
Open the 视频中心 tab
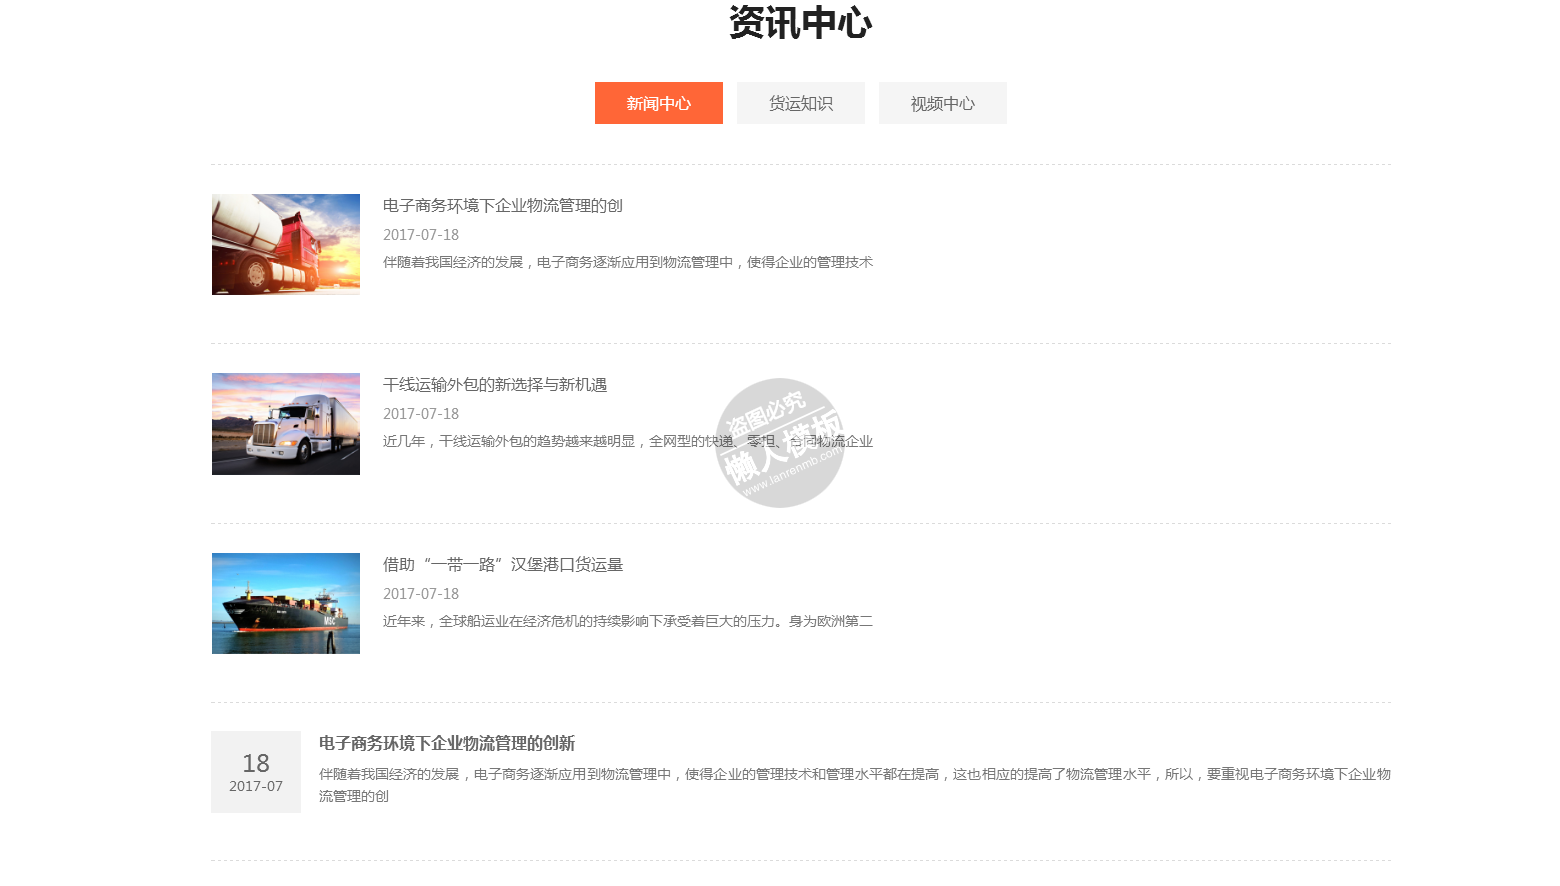click(x=942, y=103)
